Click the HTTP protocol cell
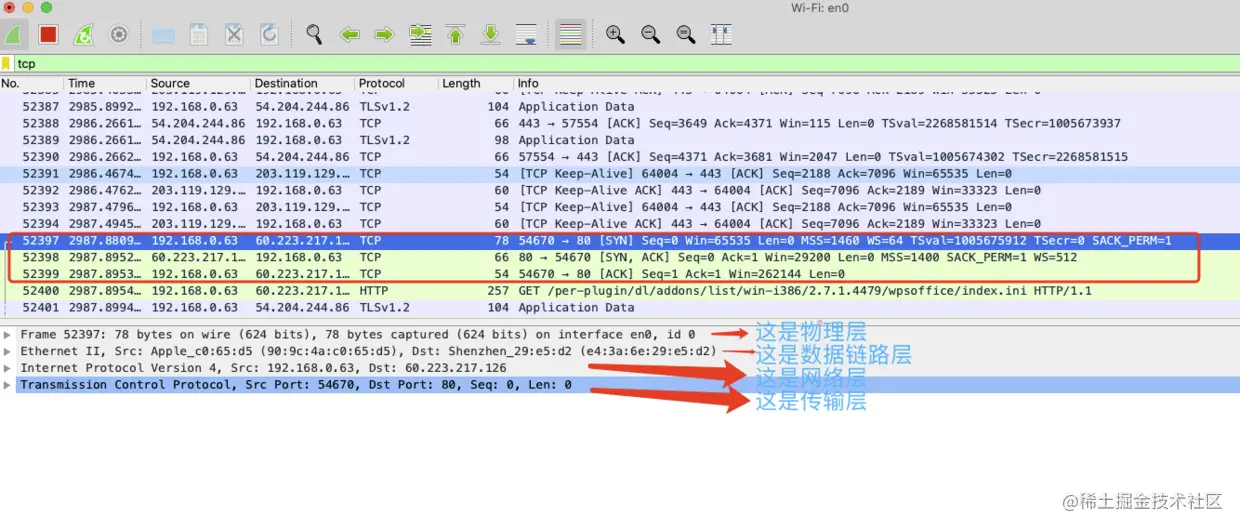 [375, 291]
